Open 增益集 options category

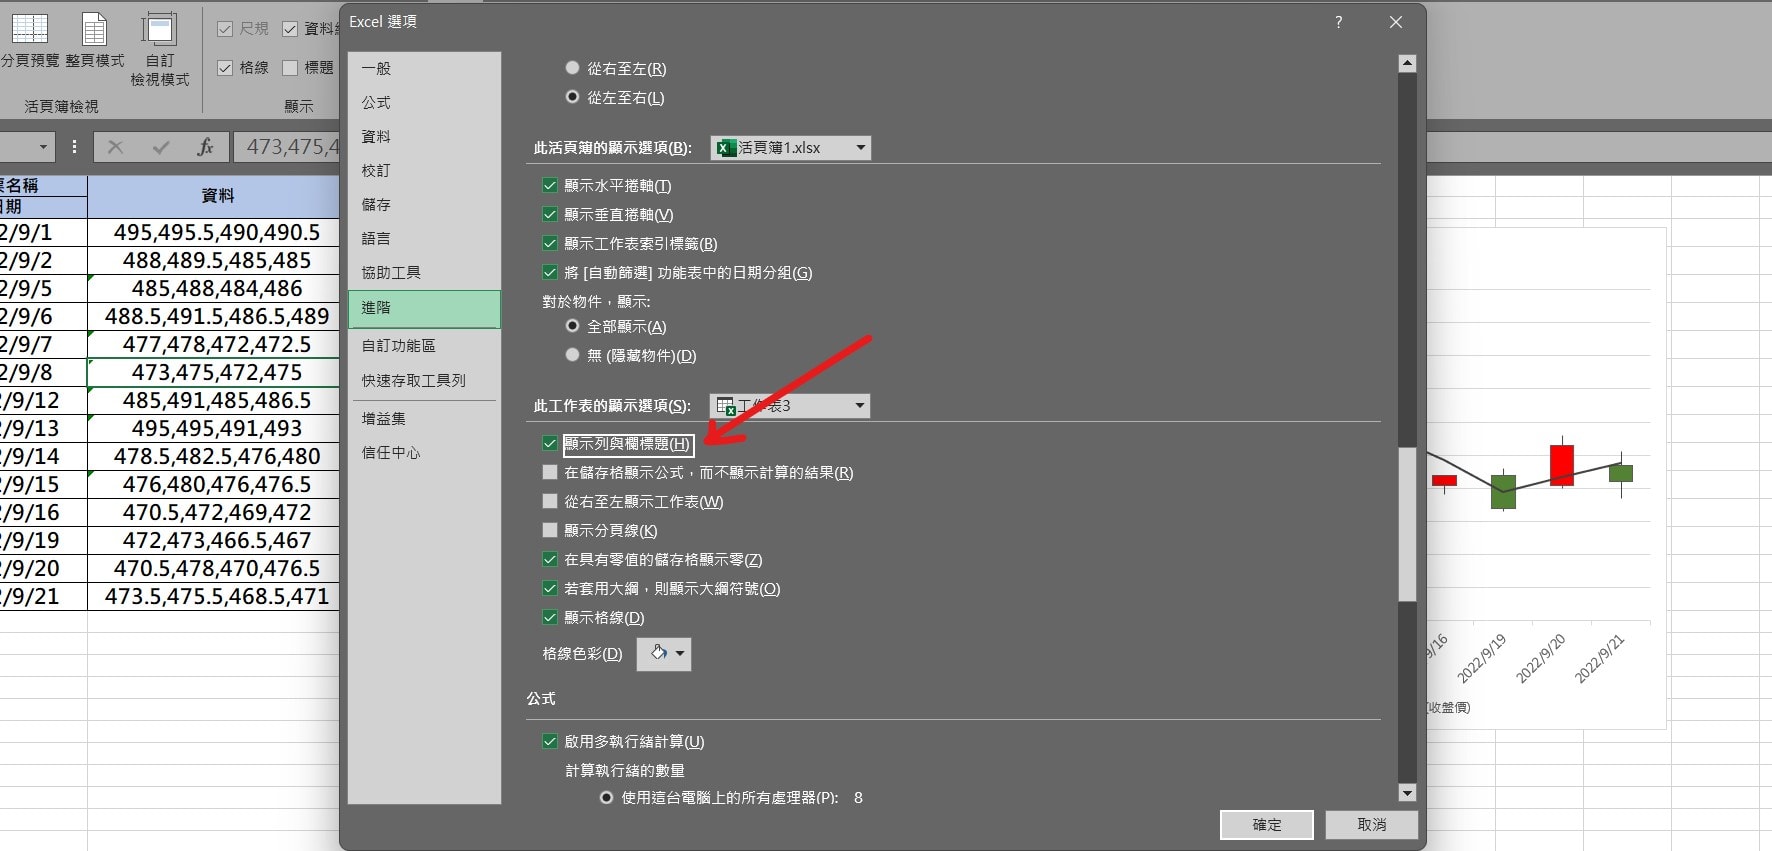point(424,418)
